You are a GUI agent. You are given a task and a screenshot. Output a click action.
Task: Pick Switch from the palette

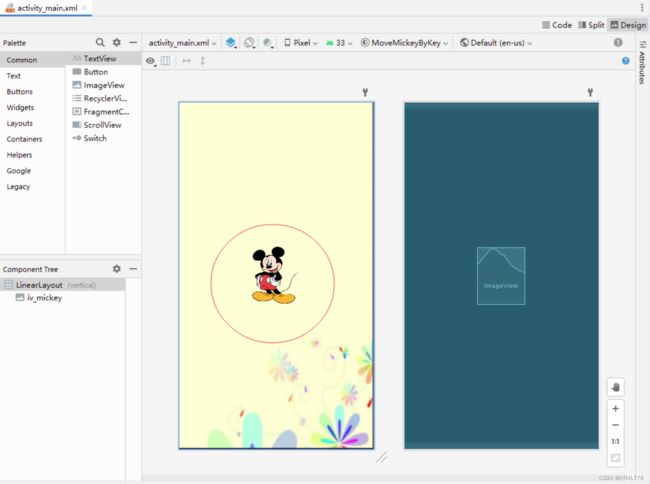click(104, 138)
